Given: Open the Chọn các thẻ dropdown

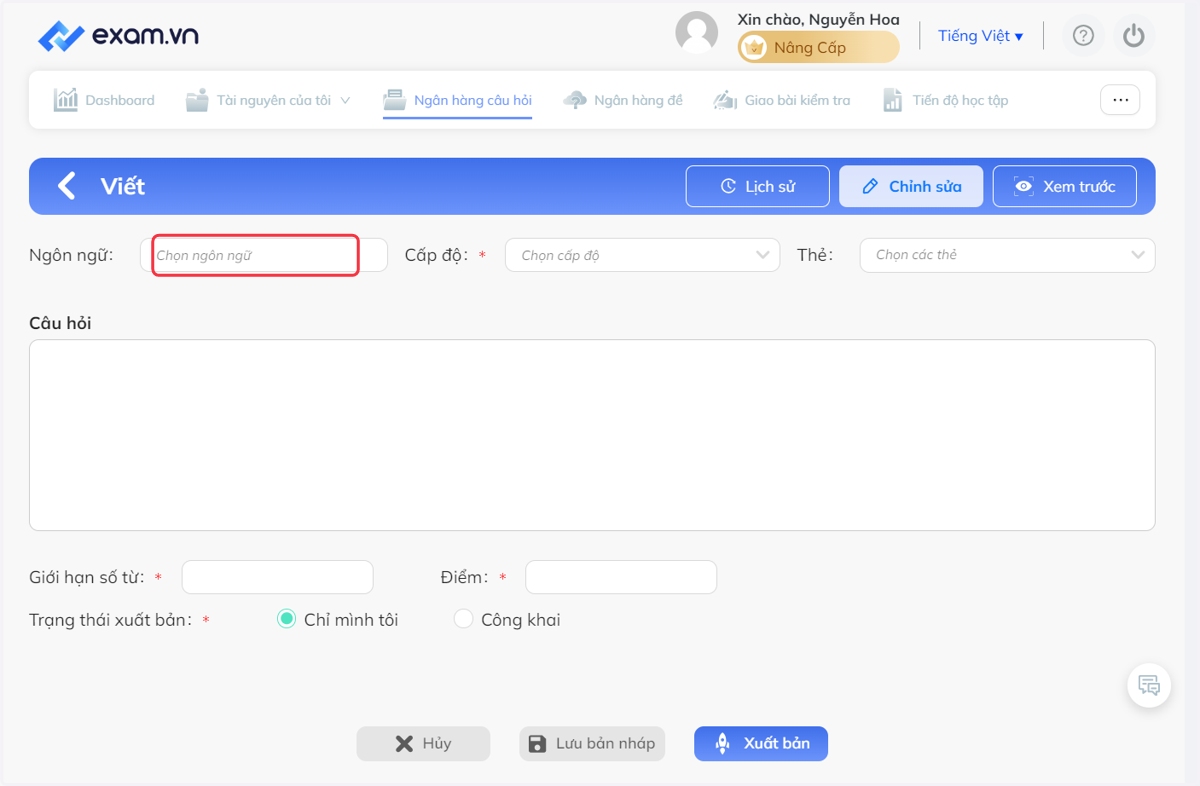Looking at the screenshot, I should click(x=1007, y=255).
